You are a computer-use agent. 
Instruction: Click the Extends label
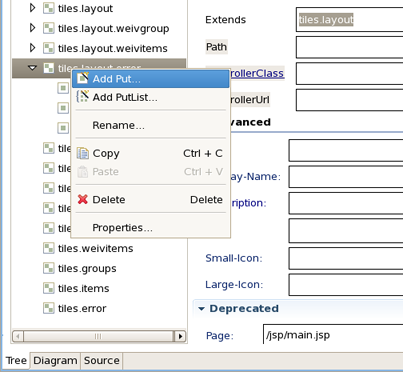226,20
